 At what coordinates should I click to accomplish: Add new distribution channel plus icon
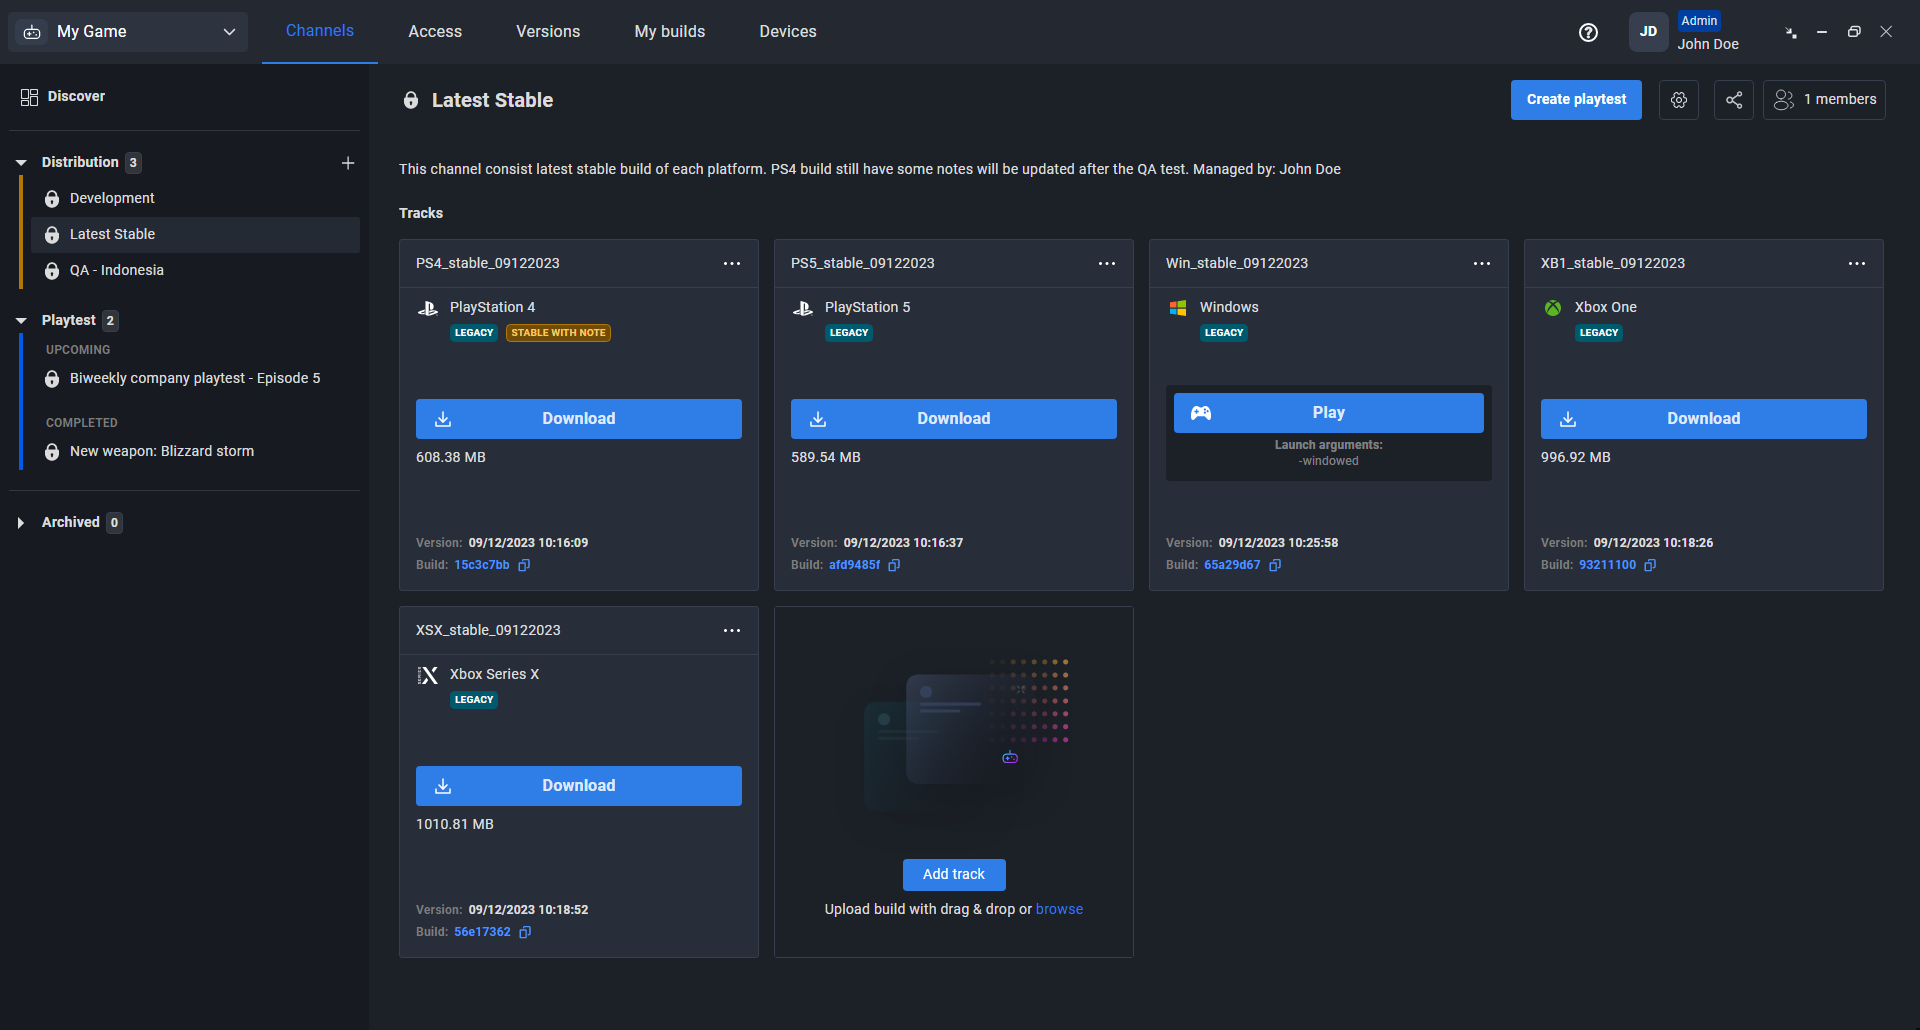348,162
